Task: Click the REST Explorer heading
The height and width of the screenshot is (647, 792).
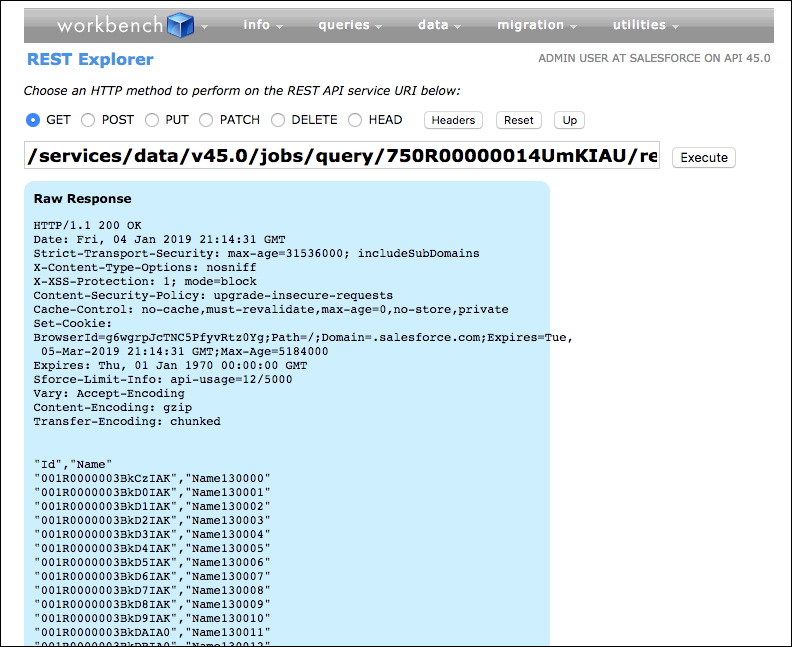Action: 90,59
